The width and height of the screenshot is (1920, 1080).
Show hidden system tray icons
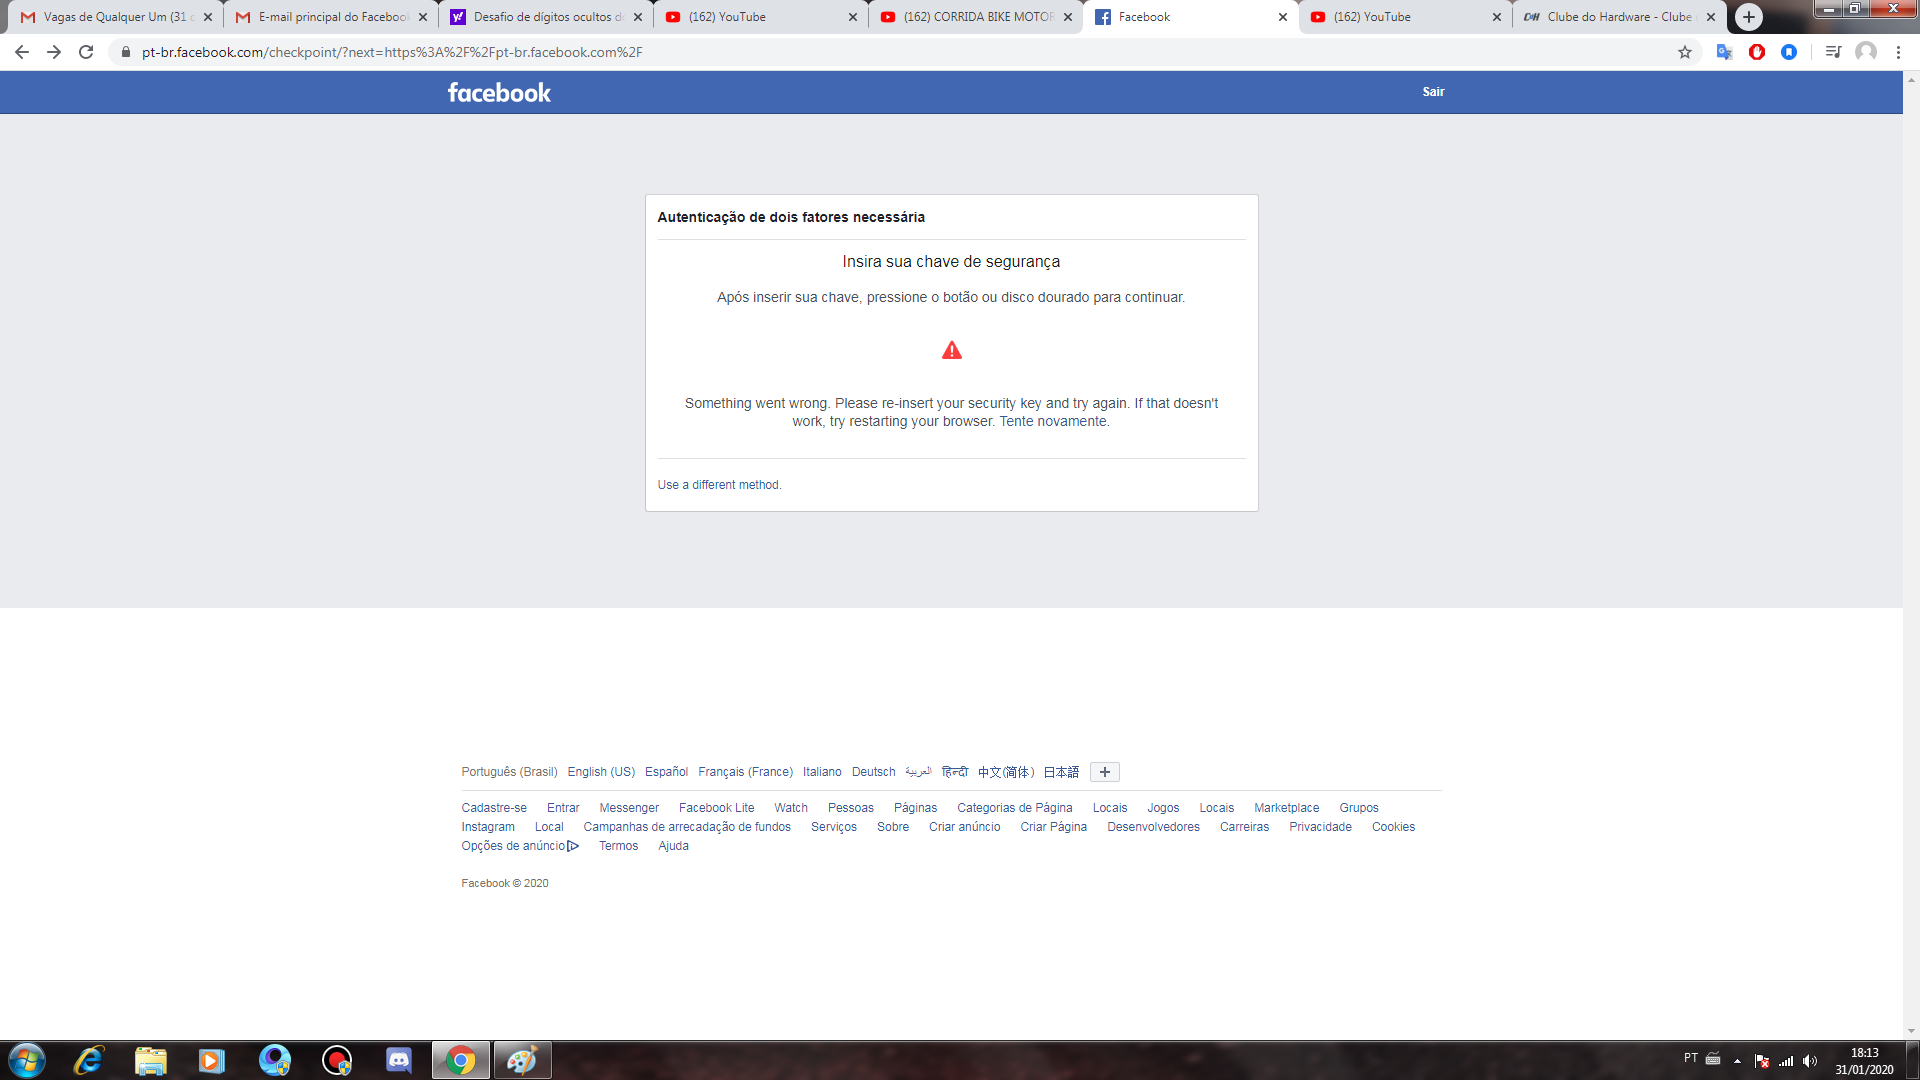1737,1061
